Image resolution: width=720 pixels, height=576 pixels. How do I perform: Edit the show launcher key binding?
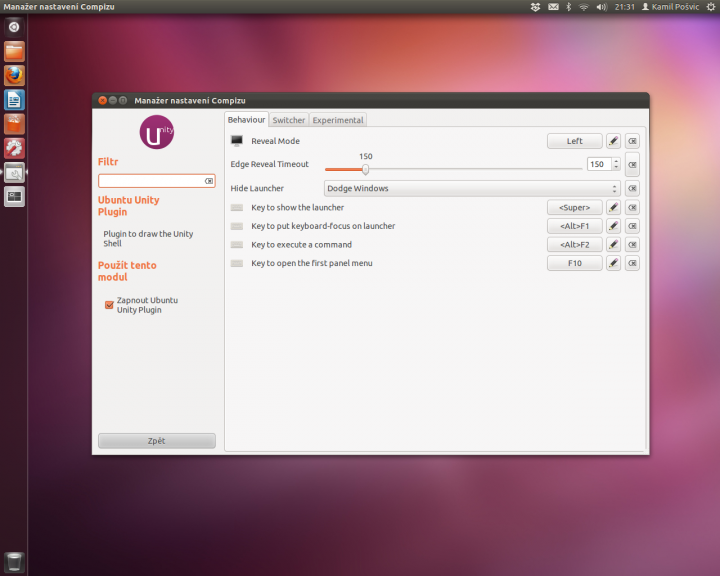tap(613, 208)
